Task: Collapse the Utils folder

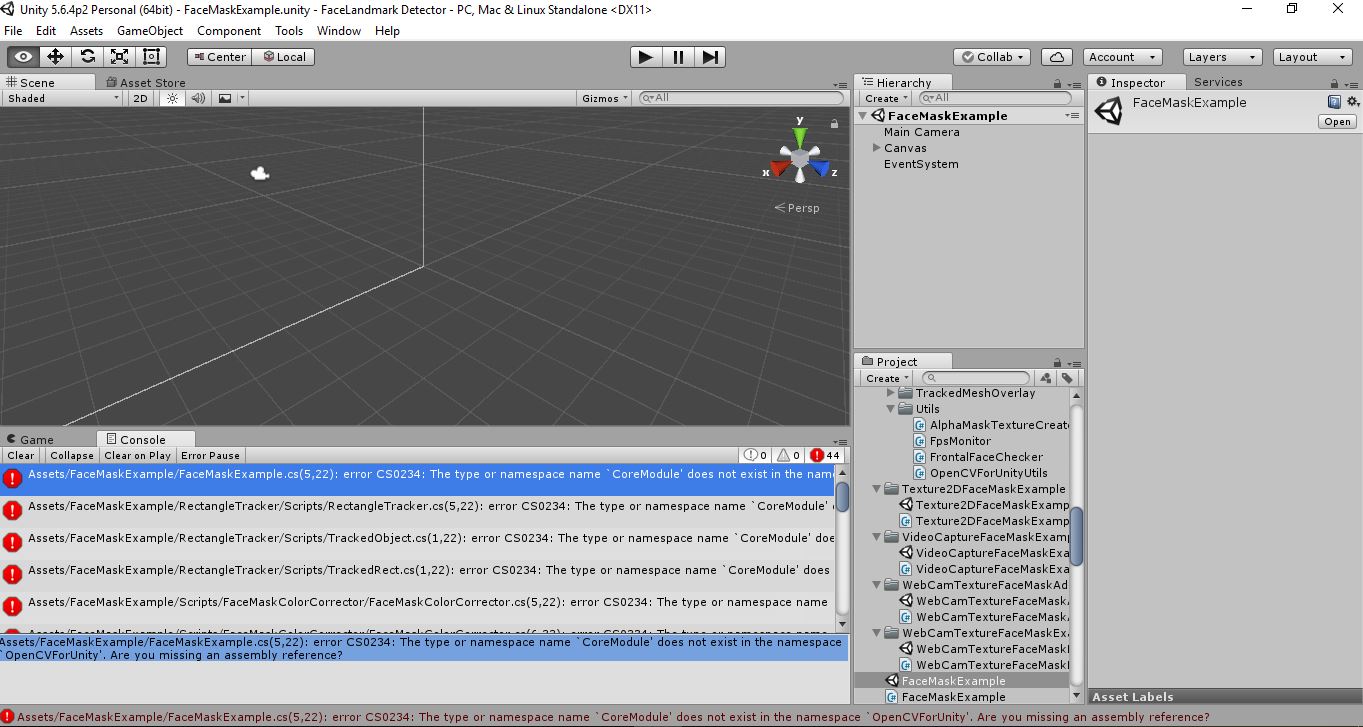Action: pos(890,409)
